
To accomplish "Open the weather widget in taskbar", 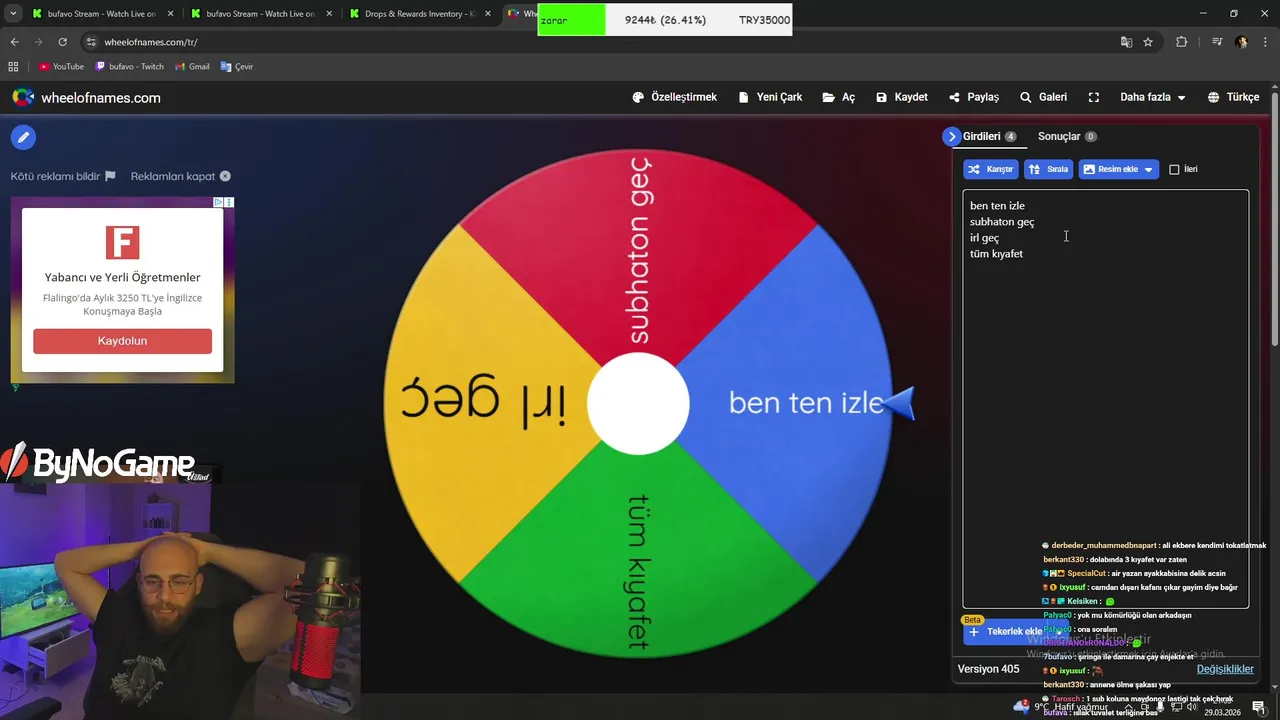I will [1061, 707].
